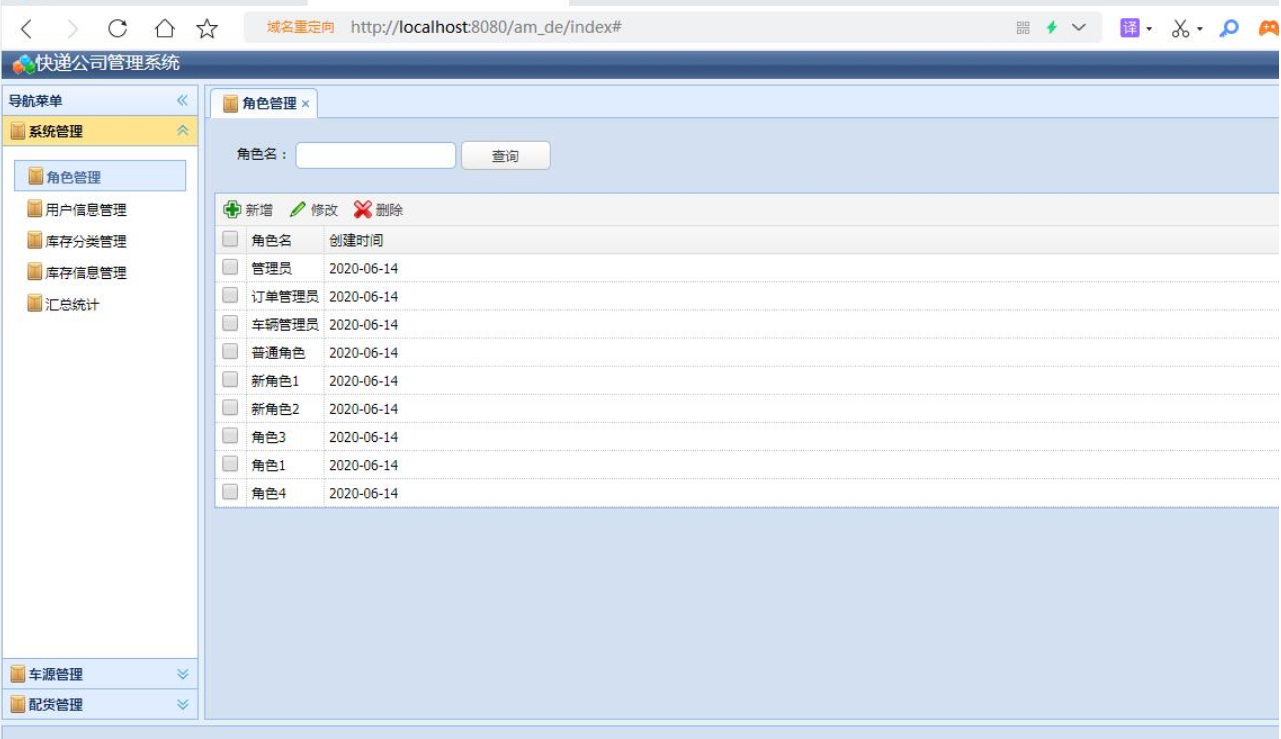Screen dimensions: 1281x739
Task: Open address bar dropdown chevron
Action: click(x=1079, y=28)
